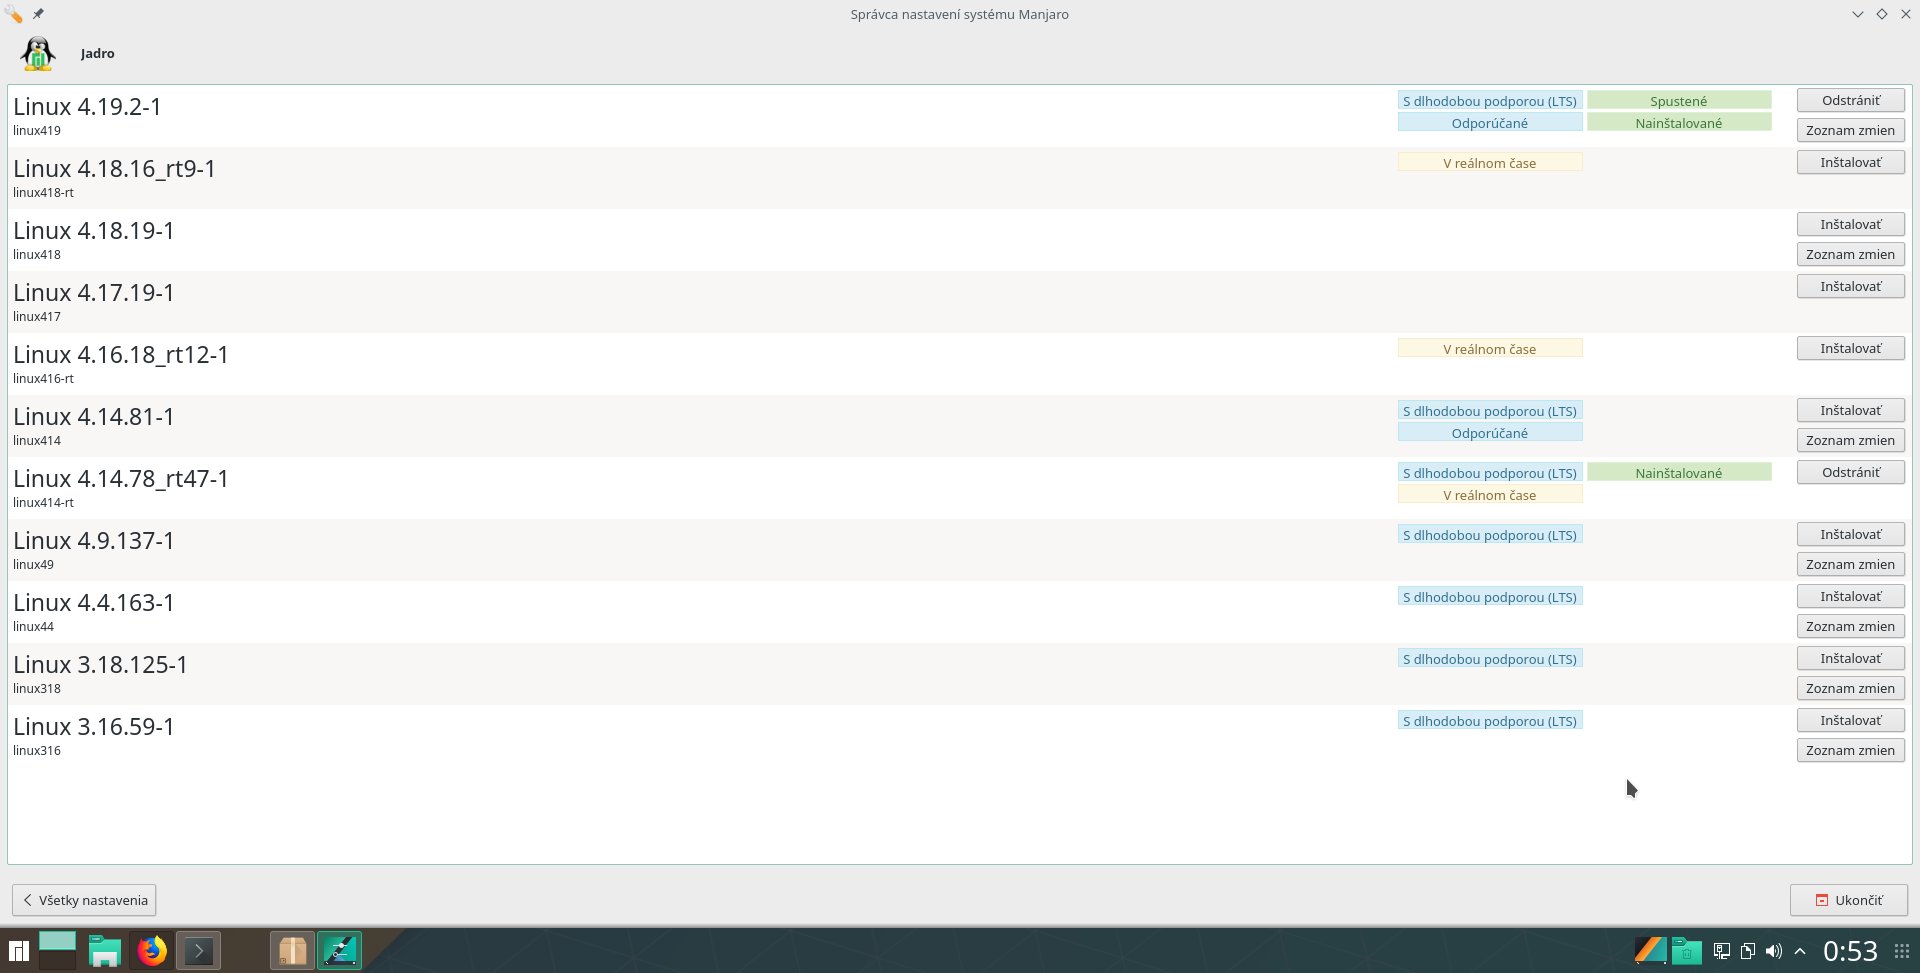The height and width of the screenshot is (973, 1920).
Task: Expand hidden system tray icons arrow
Action: (x=1800, y=951)
